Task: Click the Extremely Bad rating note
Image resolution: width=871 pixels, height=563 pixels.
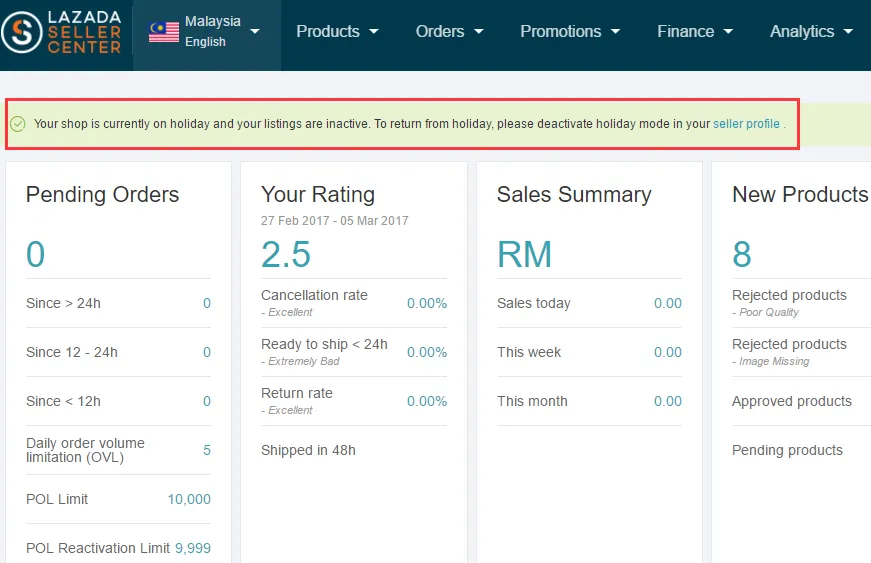Action: tap(301, 361)
